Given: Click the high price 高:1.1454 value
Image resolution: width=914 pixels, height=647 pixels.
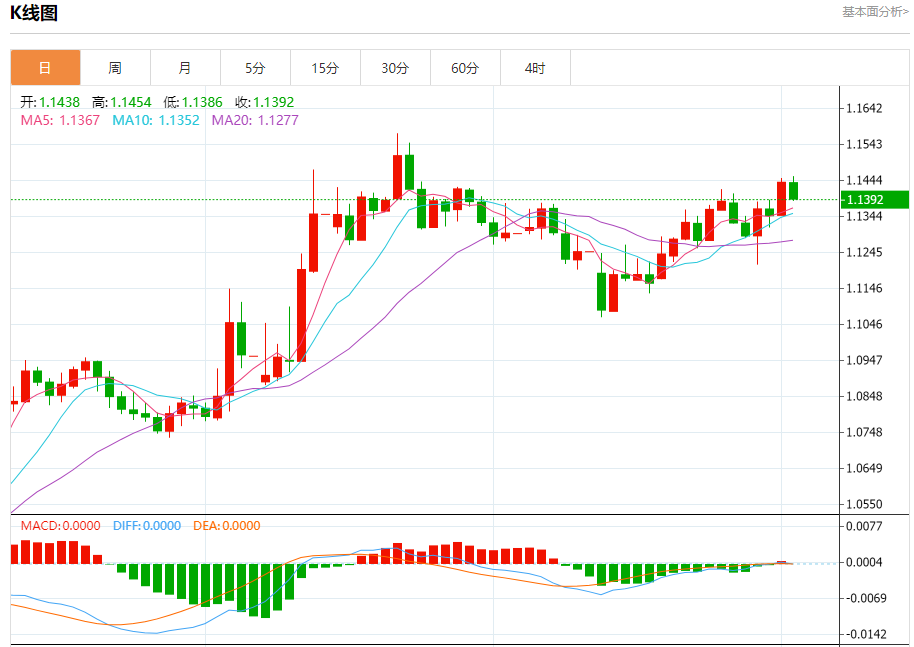Looking at the screenshot, I should click(121, 102).
